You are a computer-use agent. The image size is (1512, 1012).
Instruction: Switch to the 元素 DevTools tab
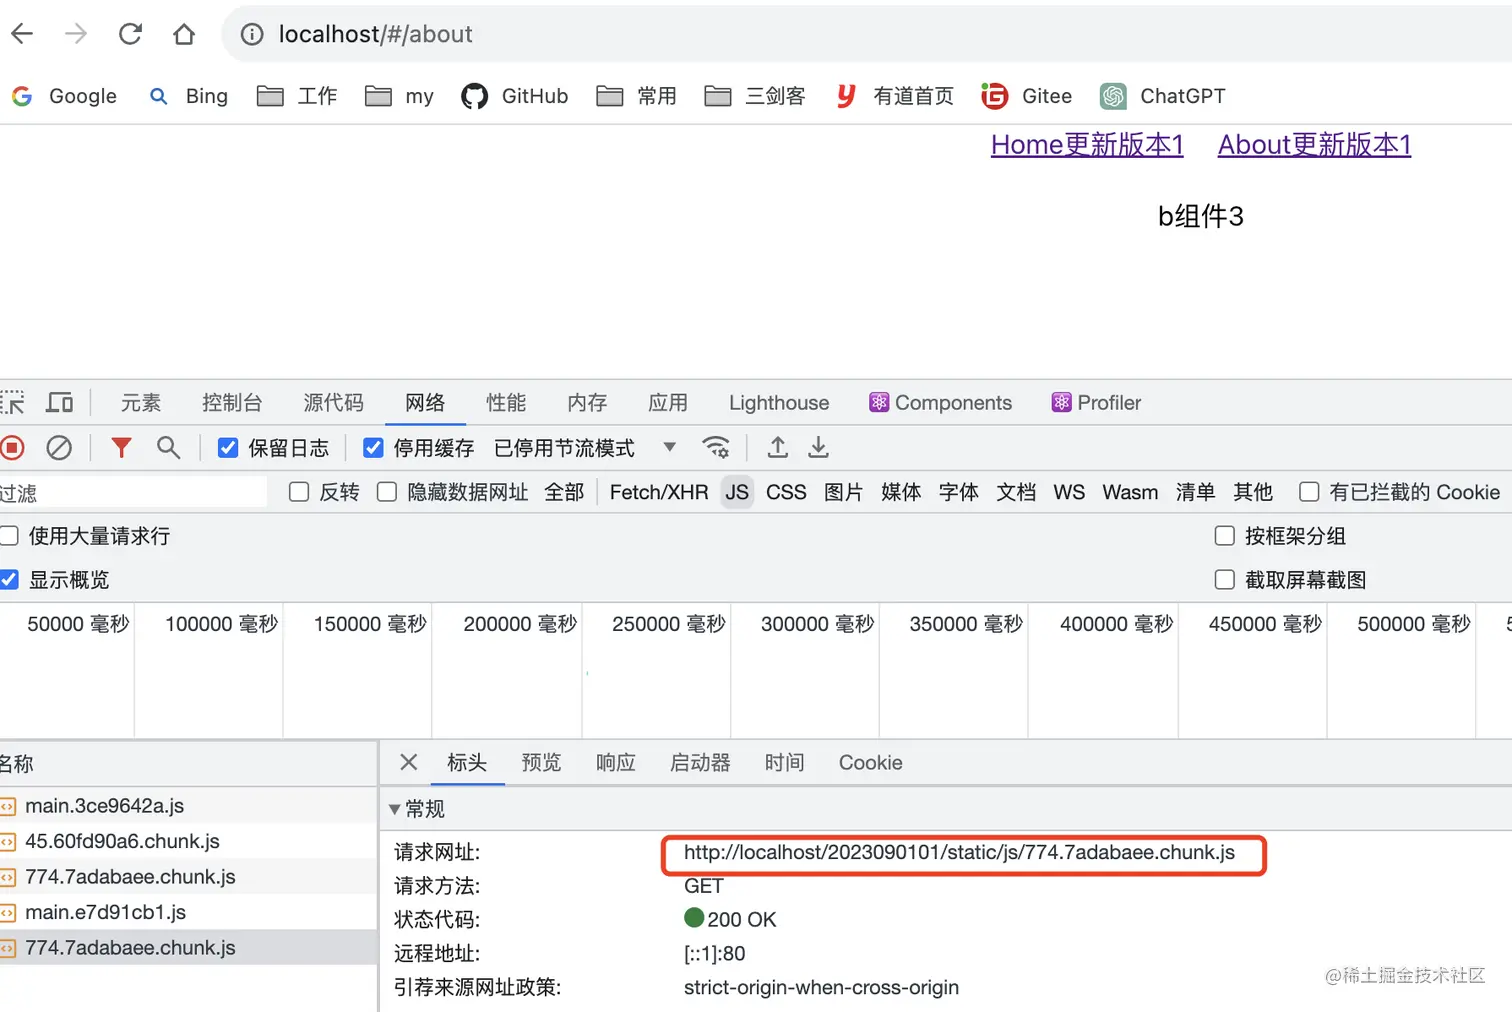141,402
